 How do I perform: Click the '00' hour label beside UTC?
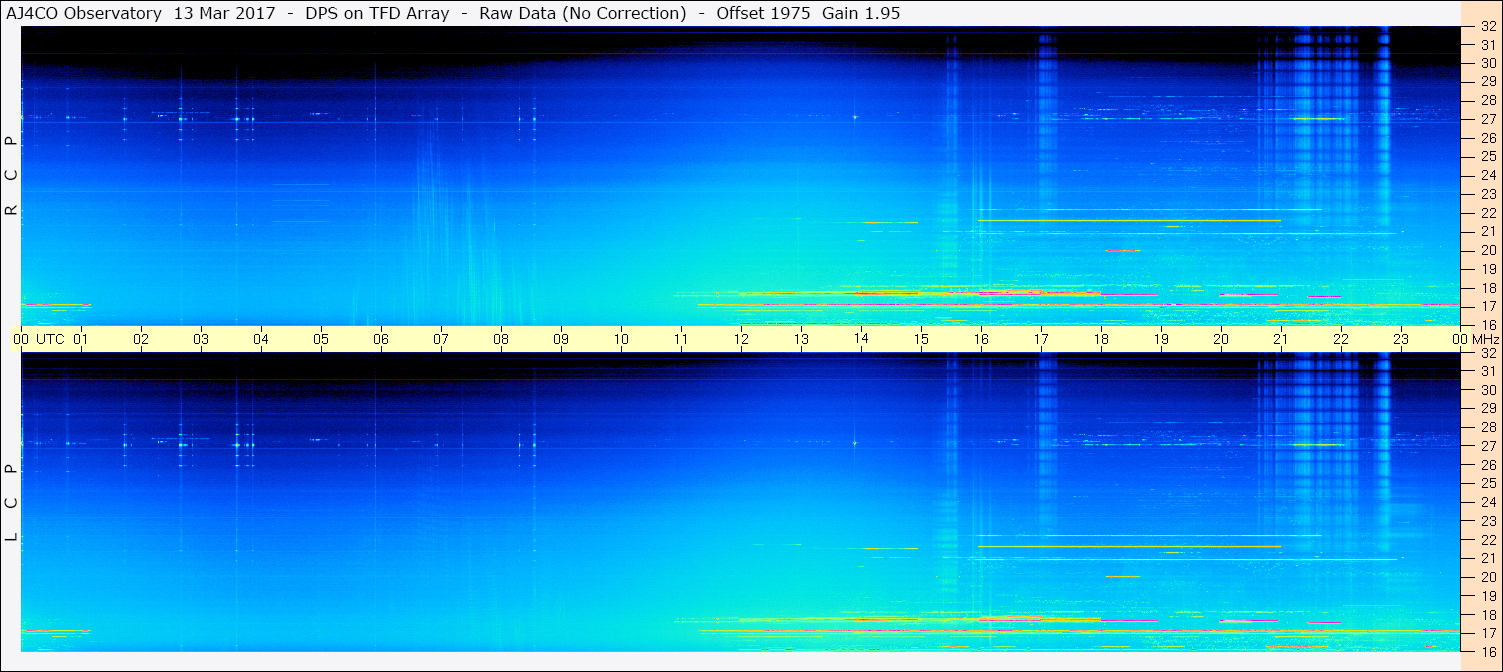tap(21, 339)
